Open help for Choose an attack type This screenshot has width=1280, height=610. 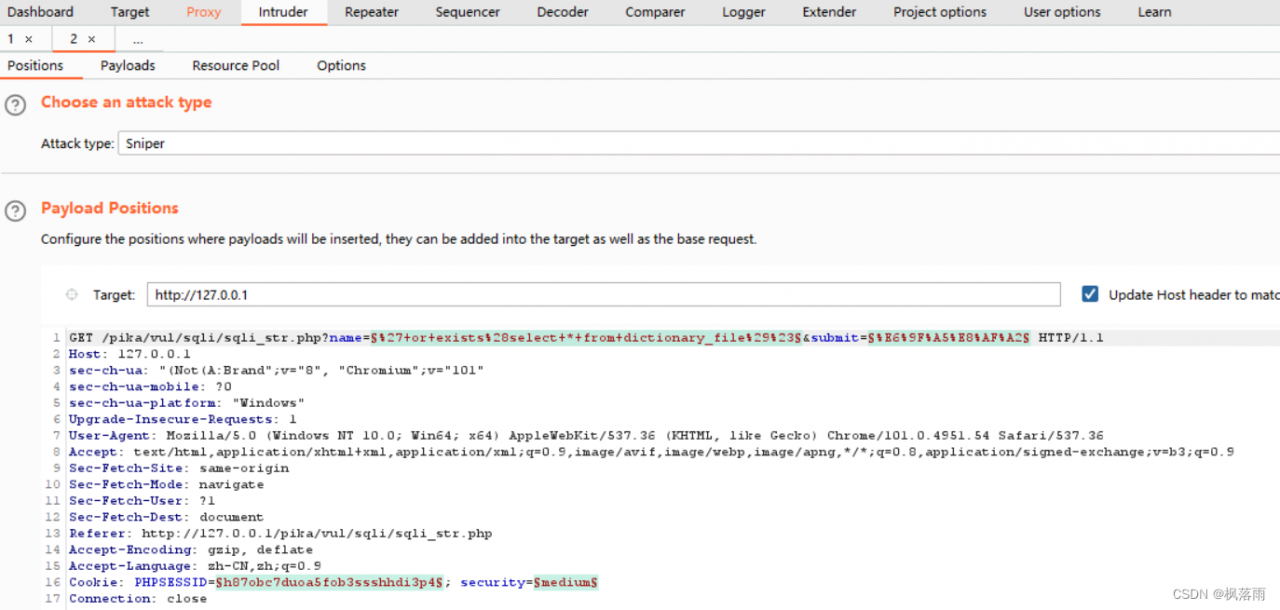pos(15,105)
